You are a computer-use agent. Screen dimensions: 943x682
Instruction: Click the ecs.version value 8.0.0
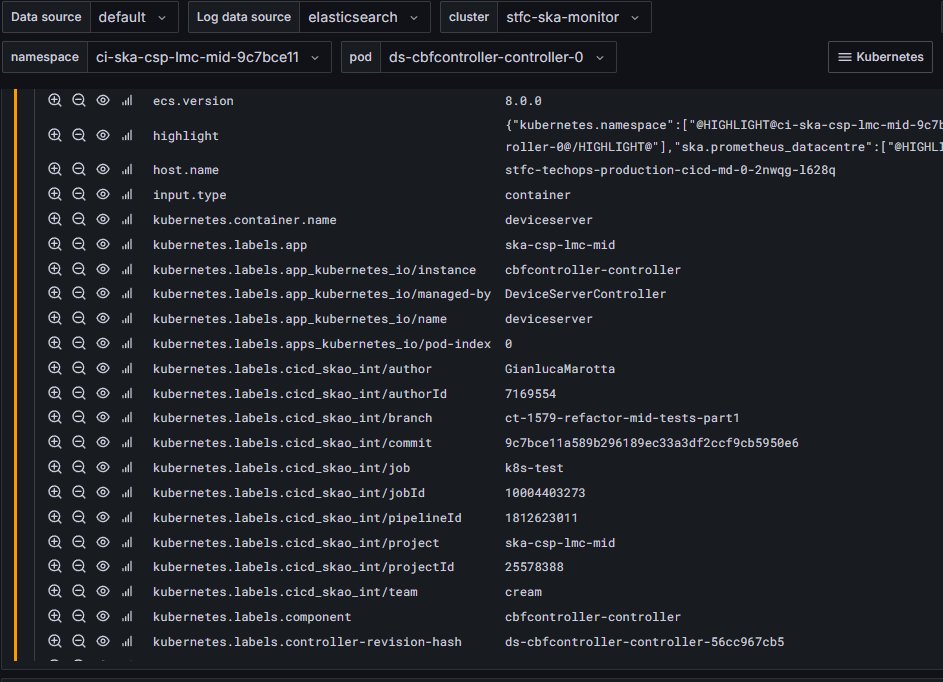pyautogui.click(x=523, y=101)
